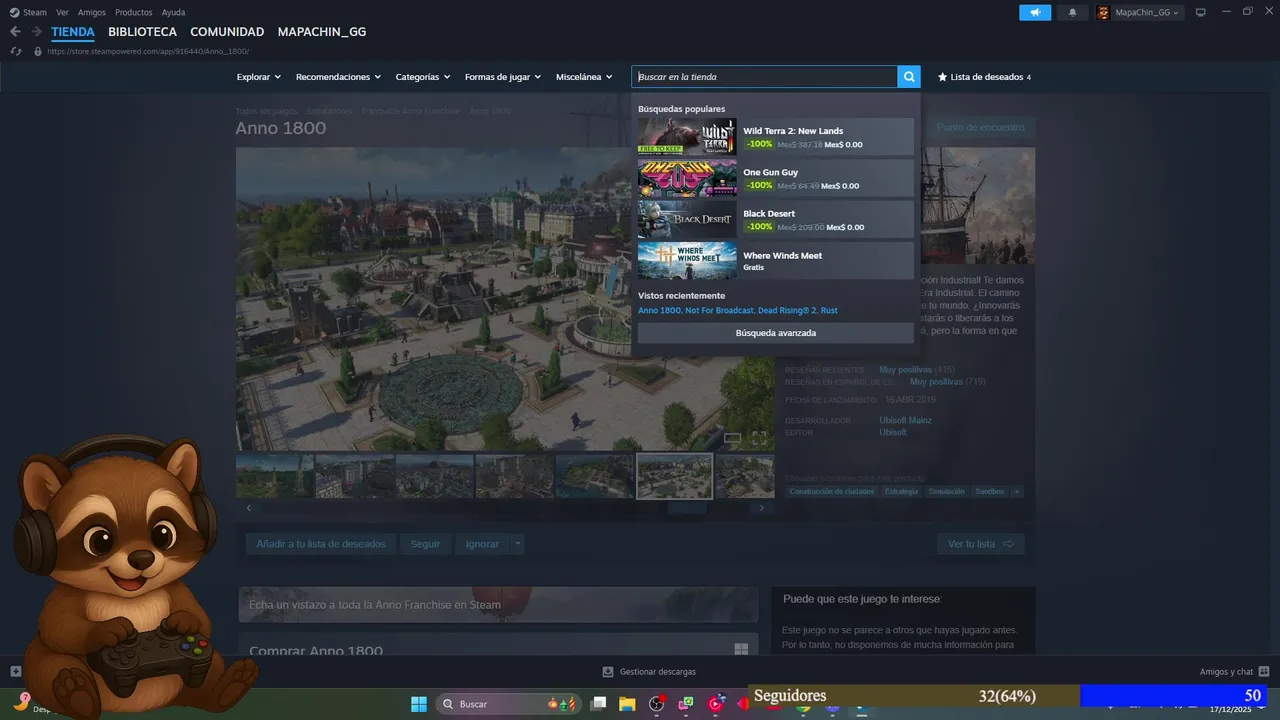
Task: Click the grid icon in Comprar Anno 1800
Action: 741,649
